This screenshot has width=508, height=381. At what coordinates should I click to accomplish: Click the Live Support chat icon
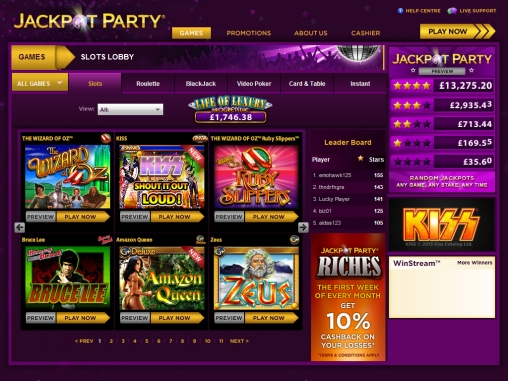pos(452,11)
